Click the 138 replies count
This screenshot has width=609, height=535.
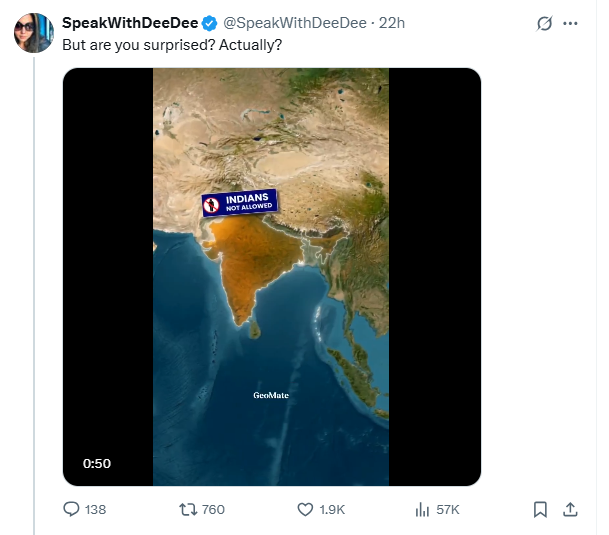click(x=95, y=509)
